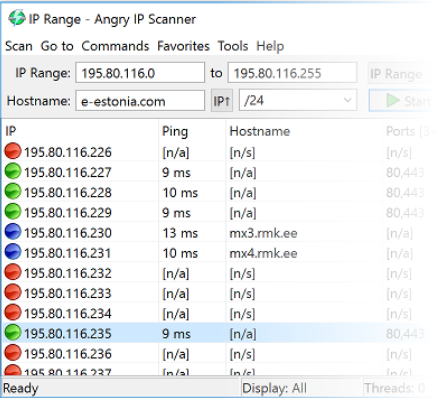The width and height of the screenshot is (440, 398).
Task: Open the Go to menu
Action: pyautogui.click(x=57, y=46)
